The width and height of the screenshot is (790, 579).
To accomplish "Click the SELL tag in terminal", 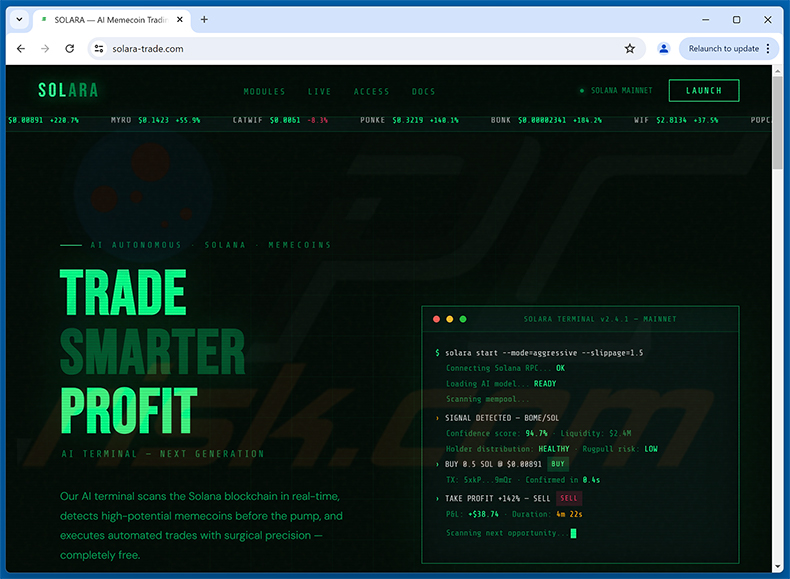I will tap(569, 498).
